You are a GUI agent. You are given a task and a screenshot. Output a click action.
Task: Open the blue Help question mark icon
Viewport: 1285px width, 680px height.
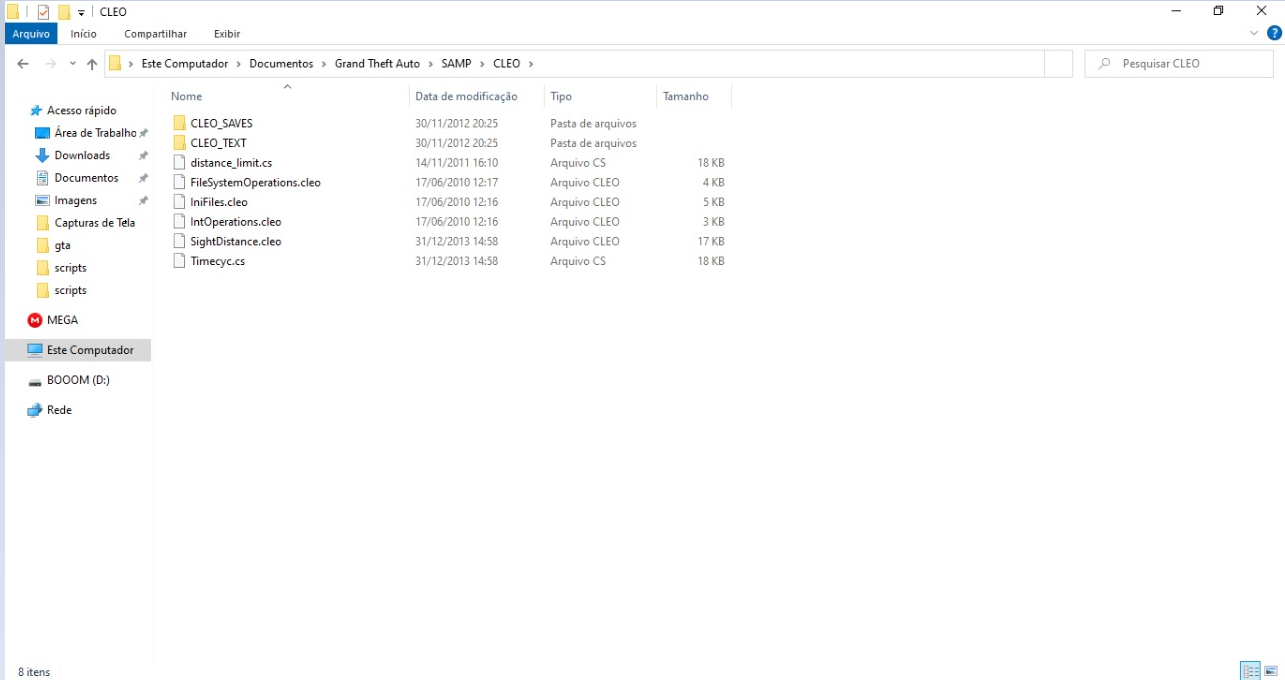point(1274,33)
